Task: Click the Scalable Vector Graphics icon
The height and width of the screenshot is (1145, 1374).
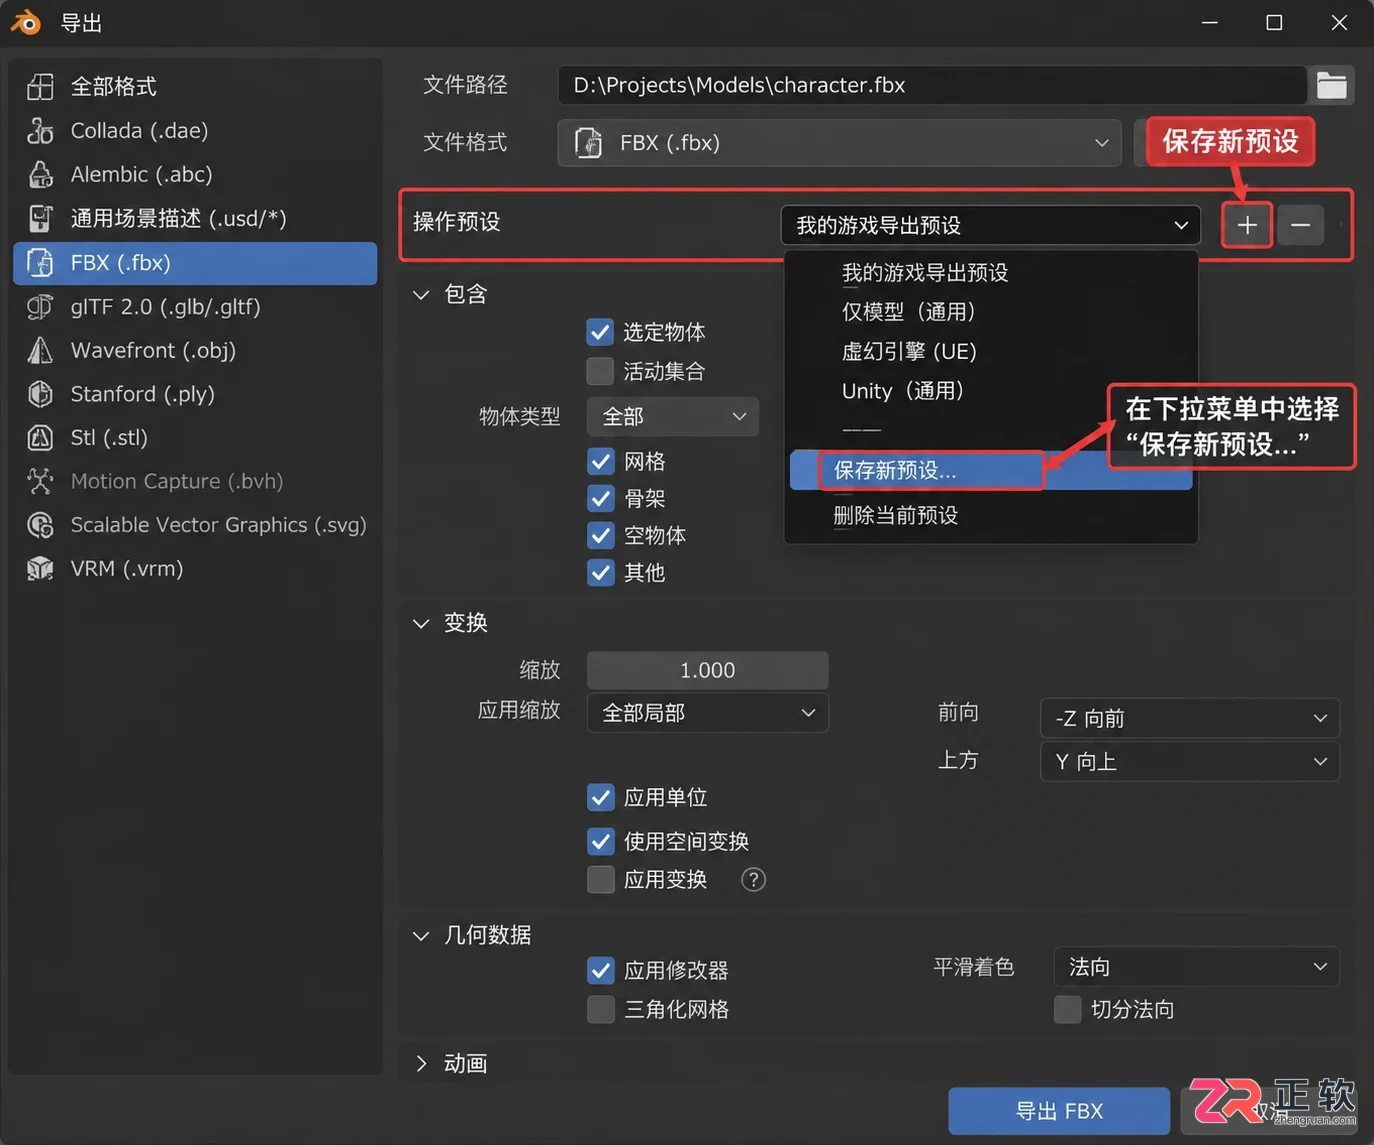Action: pos(40,525)
